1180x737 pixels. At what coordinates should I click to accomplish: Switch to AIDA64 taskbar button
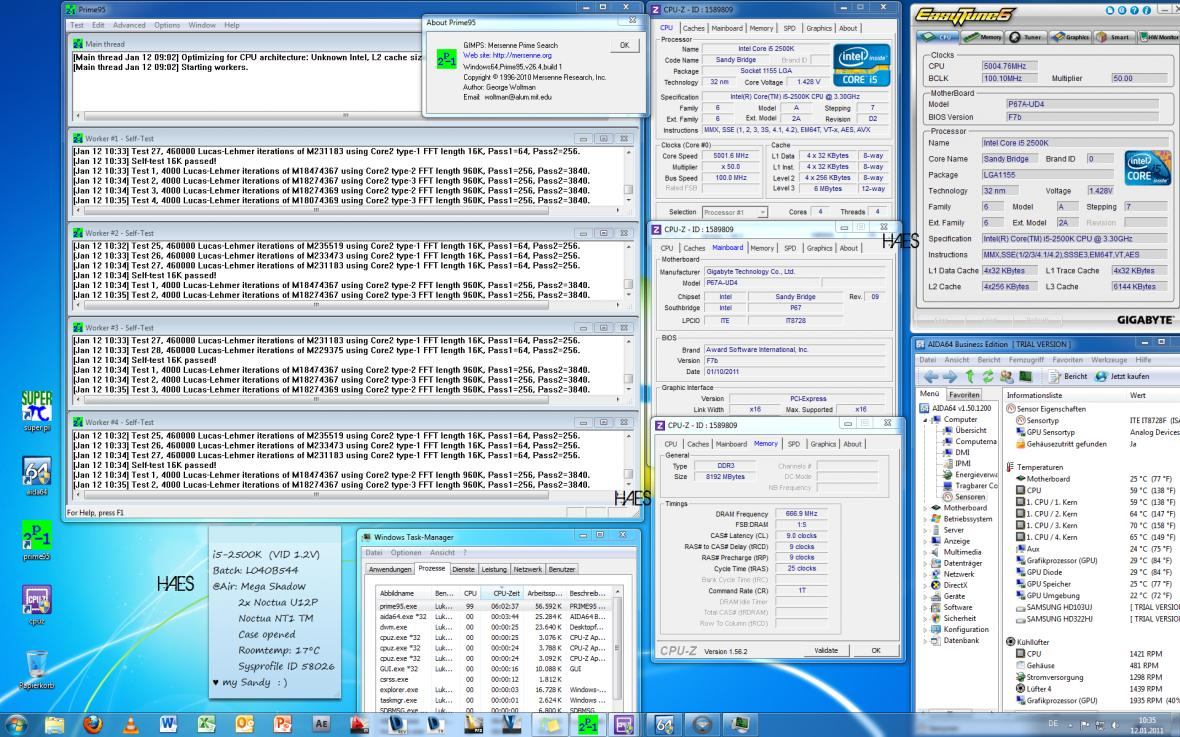664,724
